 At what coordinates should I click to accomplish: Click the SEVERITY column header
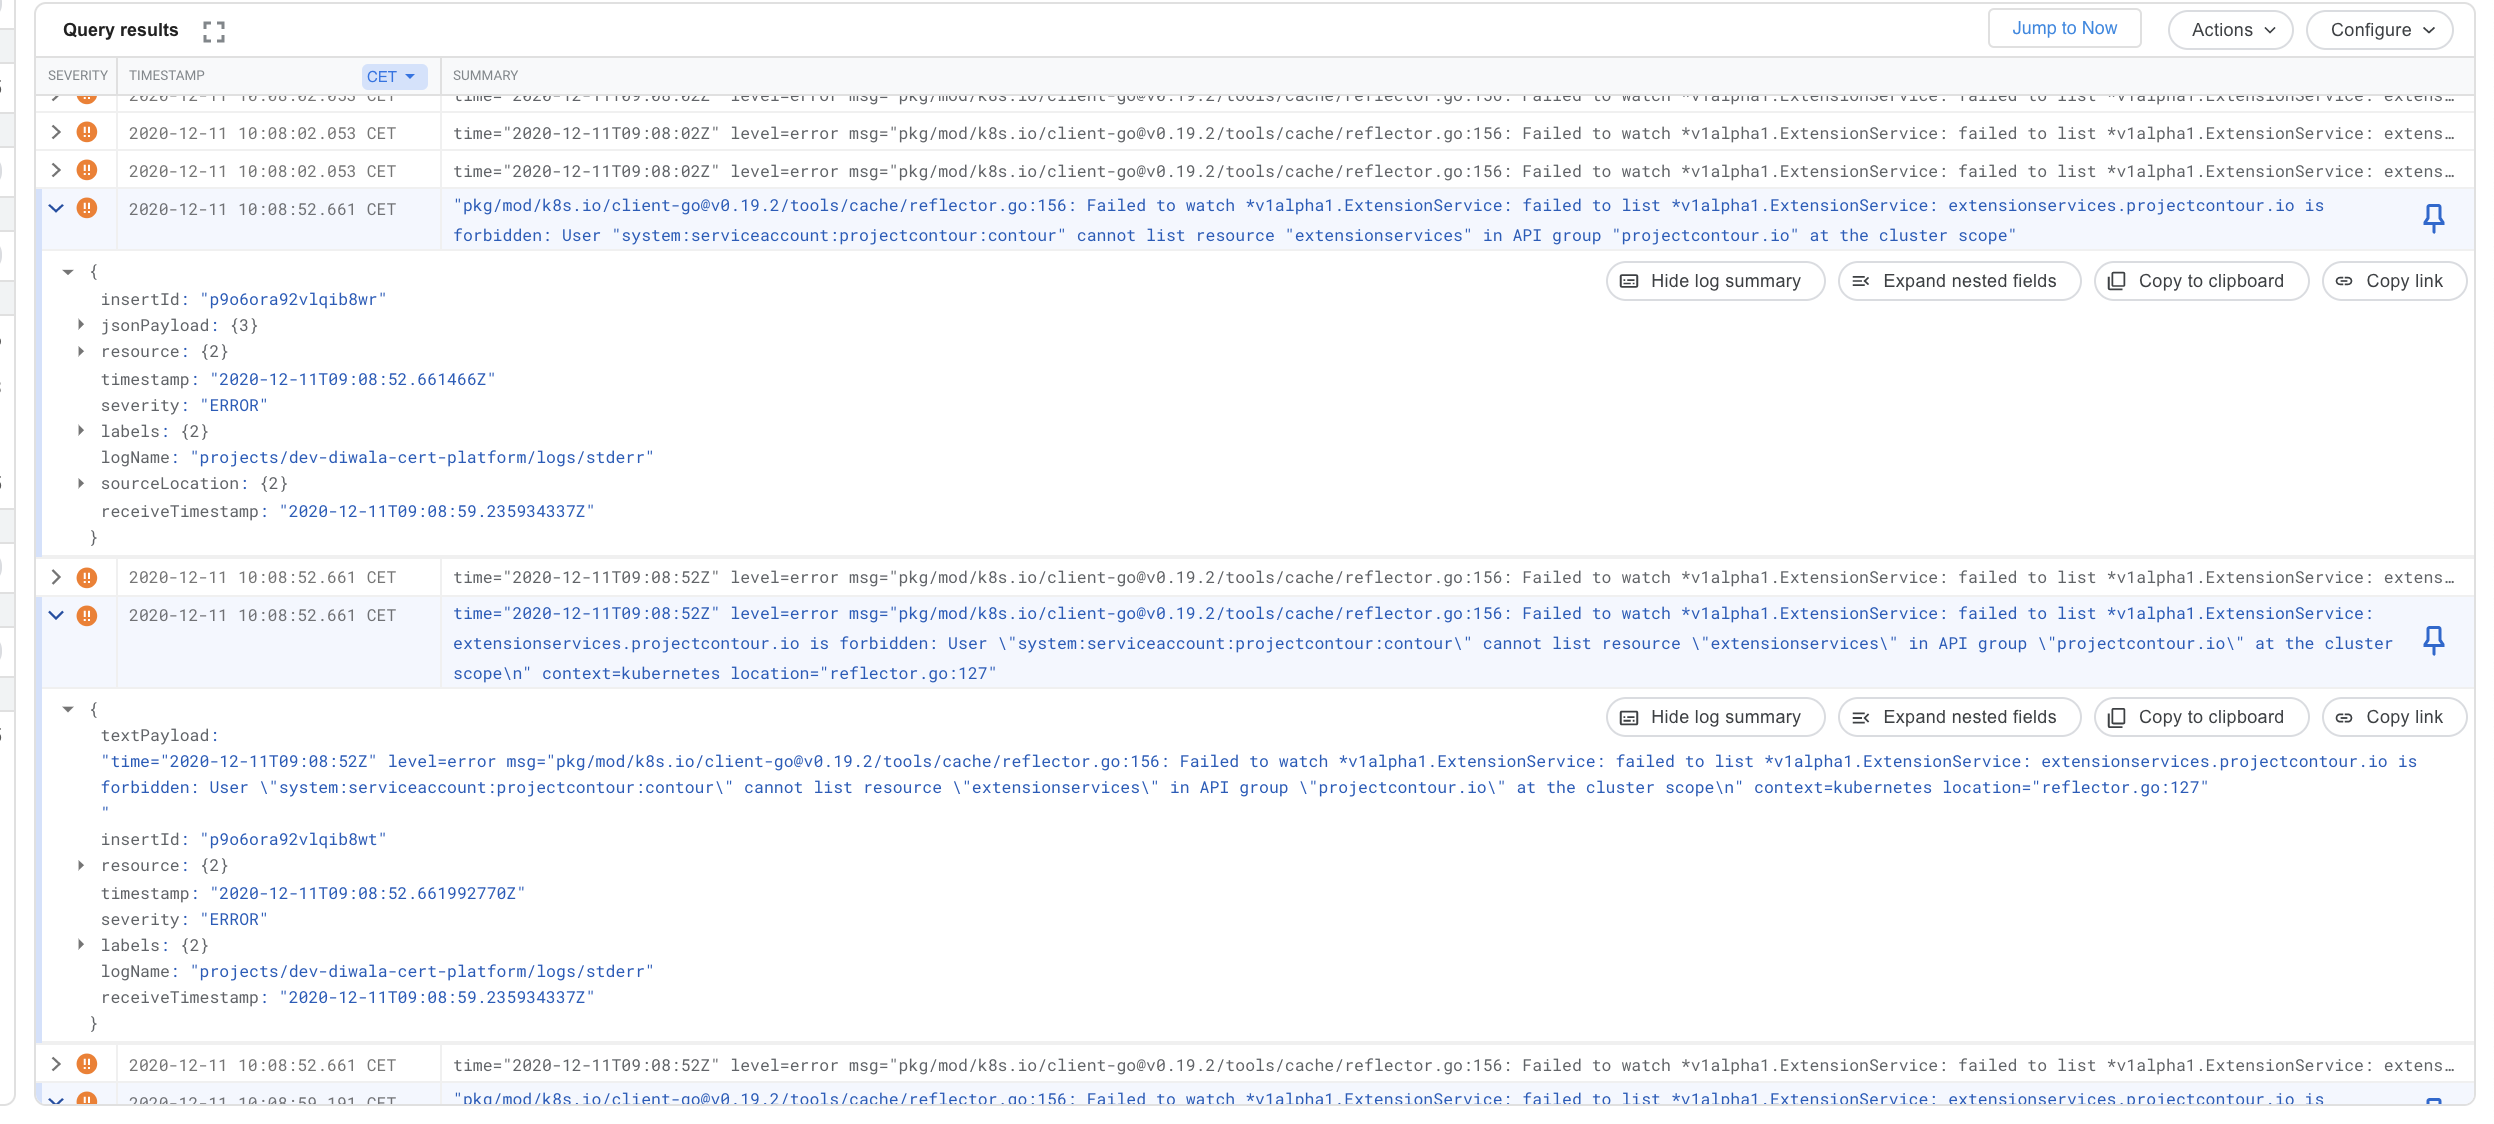[77, 75]
